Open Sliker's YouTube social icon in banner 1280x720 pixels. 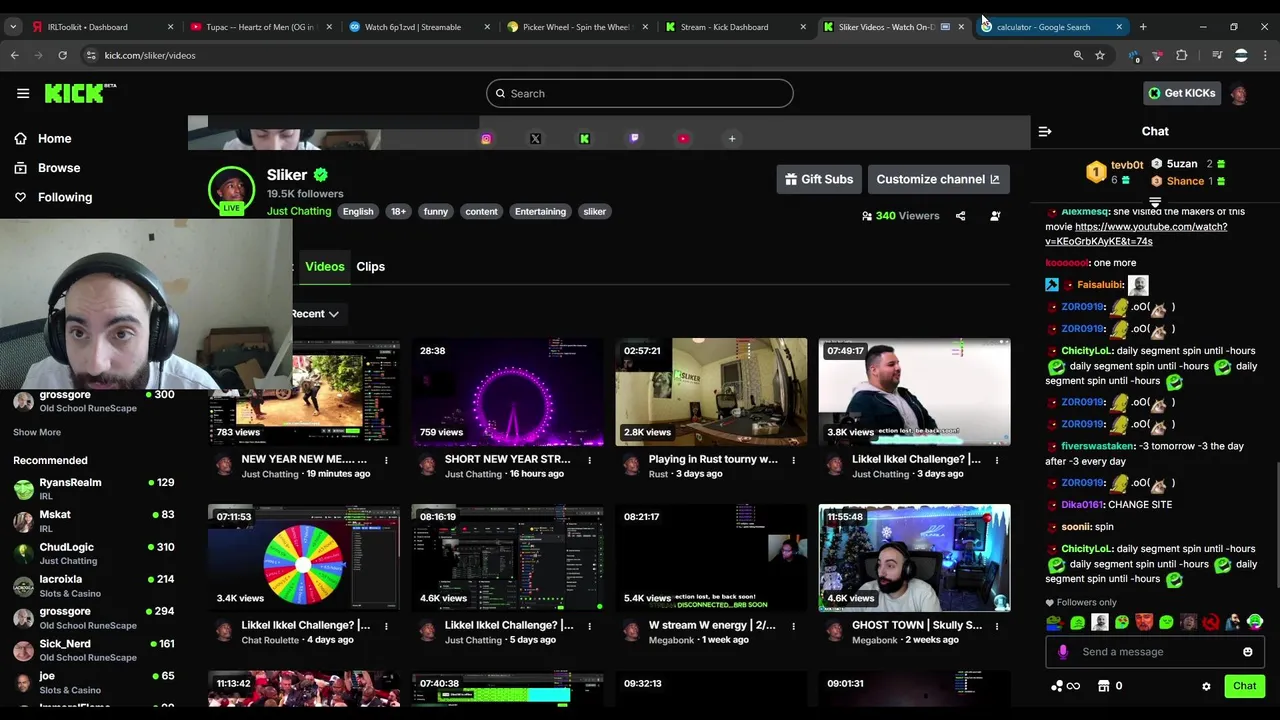click(x=683, y=139)
